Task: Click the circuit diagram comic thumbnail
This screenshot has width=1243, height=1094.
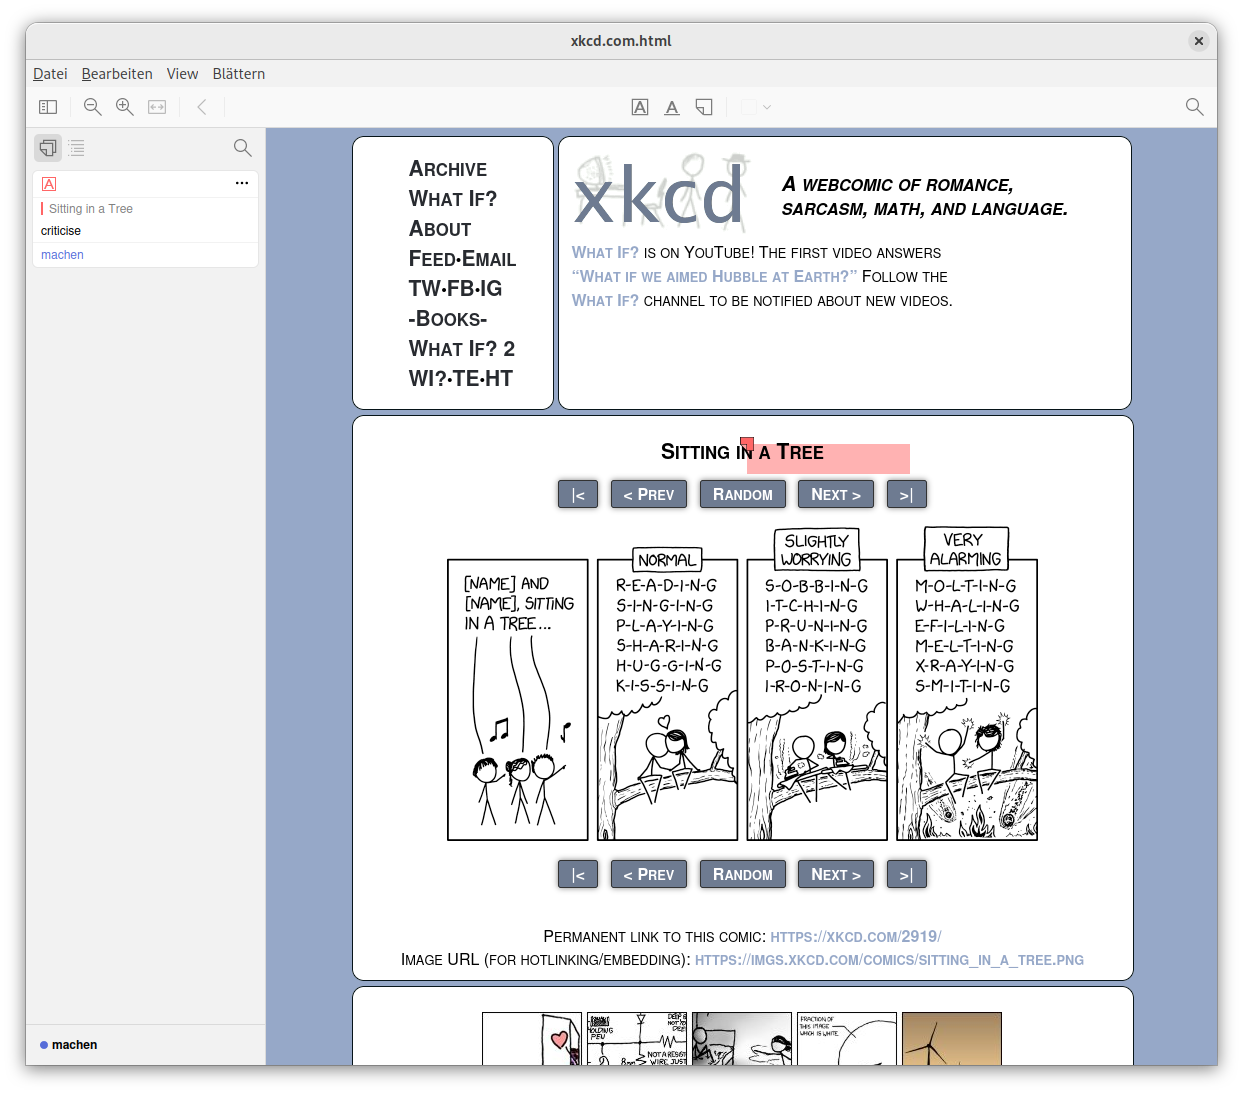Action: (x=637, y=1038)
